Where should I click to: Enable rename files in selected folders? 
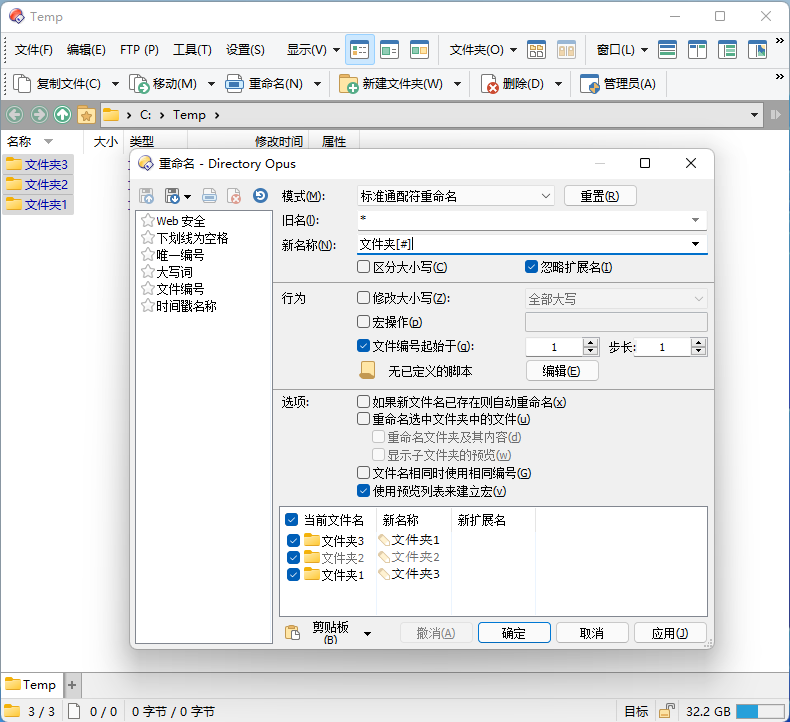(x=363, y=419)
